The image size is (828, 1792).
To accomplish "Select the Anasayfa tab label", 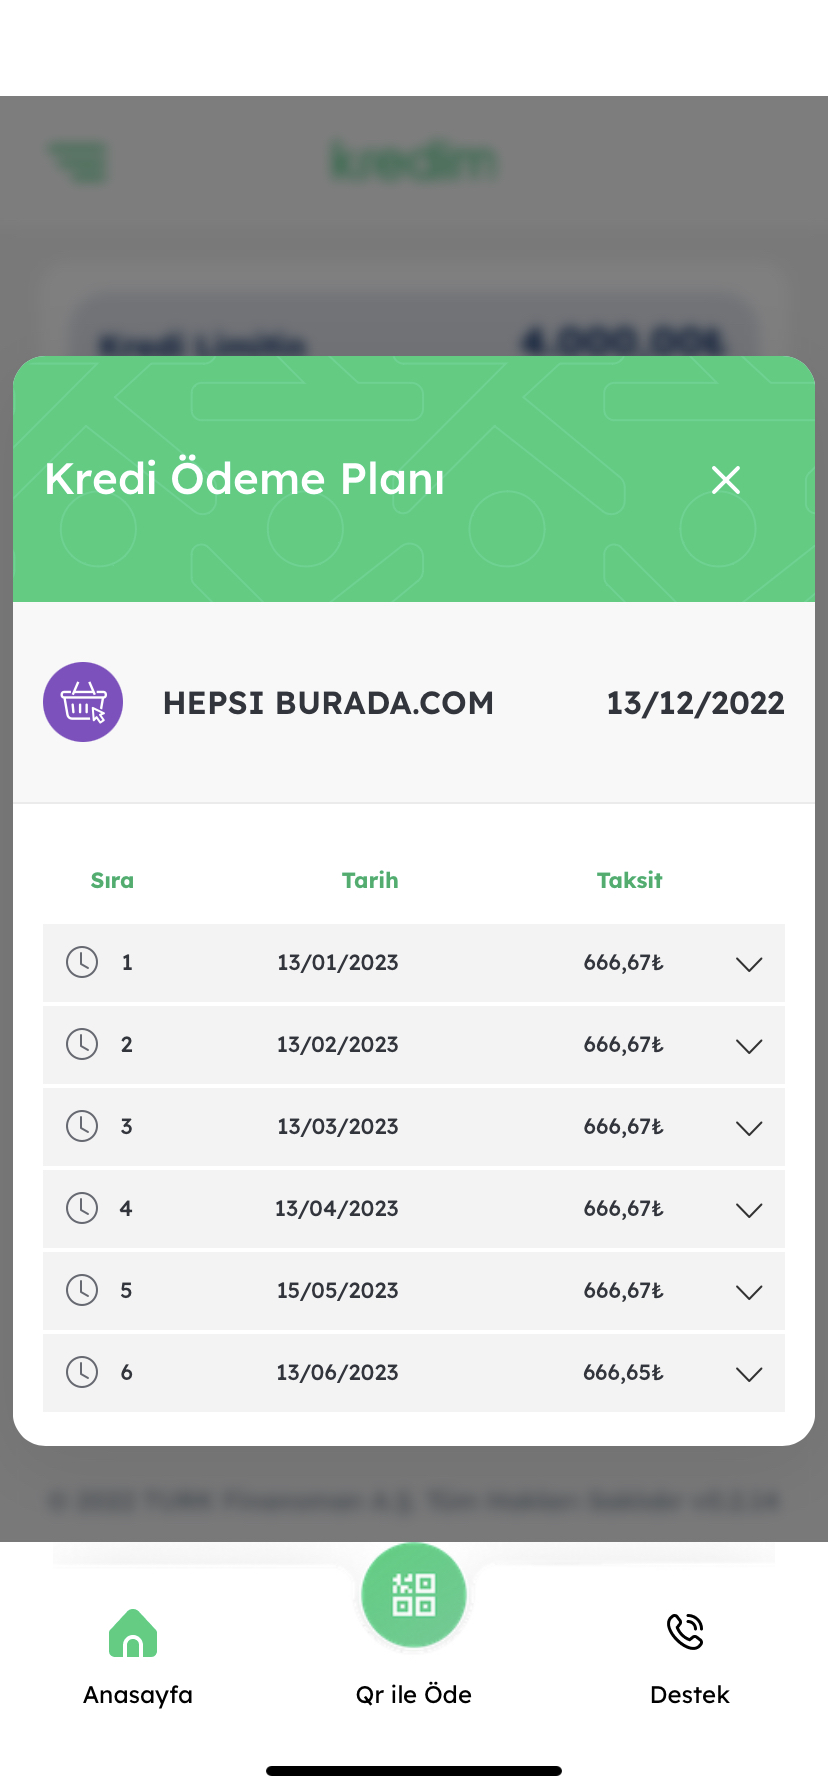I will (138, 1695).
